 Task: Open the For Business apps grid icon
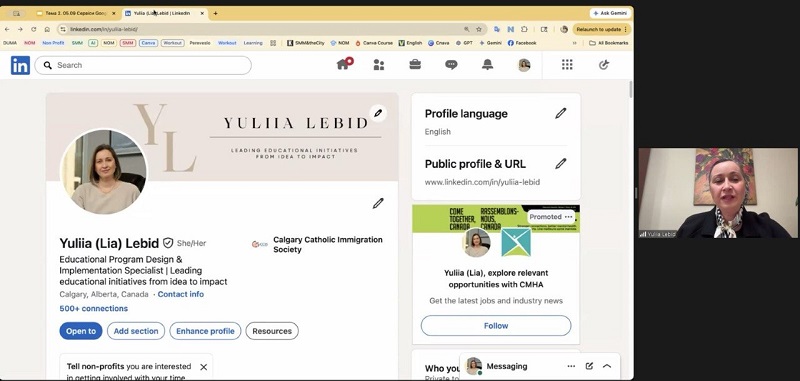(567, 64)
